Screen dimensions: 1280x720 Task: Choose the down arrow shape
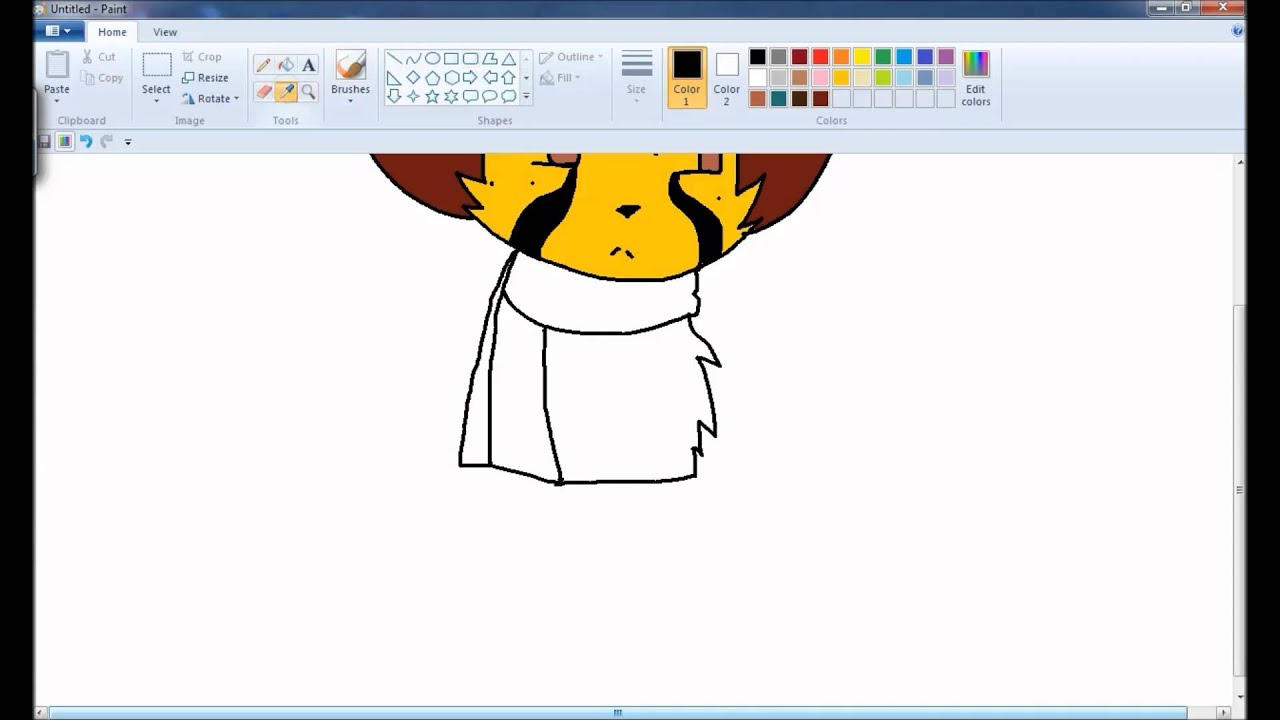(394, 96)
